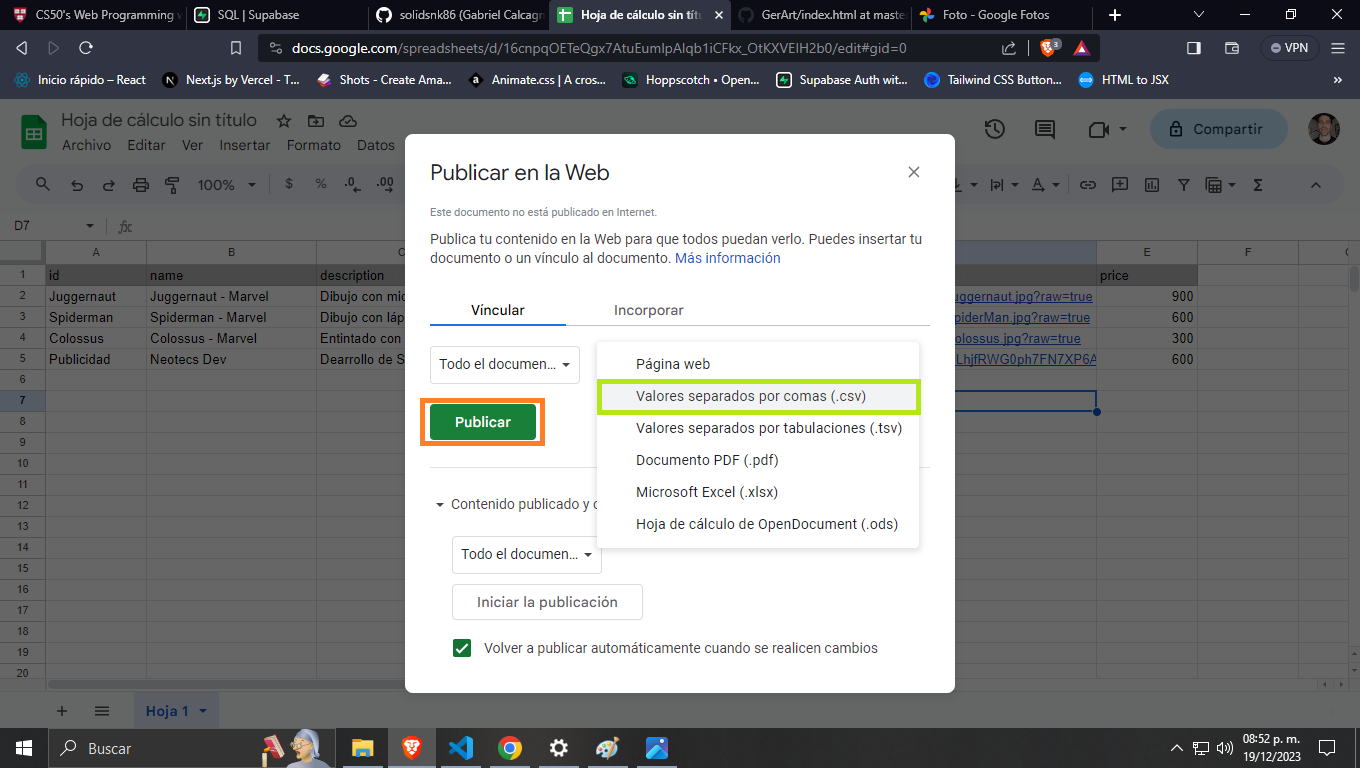The image size is (1360, 768).
Task: Click the Windows Start button
Action: pyautogui.click(x=23, y=748)
